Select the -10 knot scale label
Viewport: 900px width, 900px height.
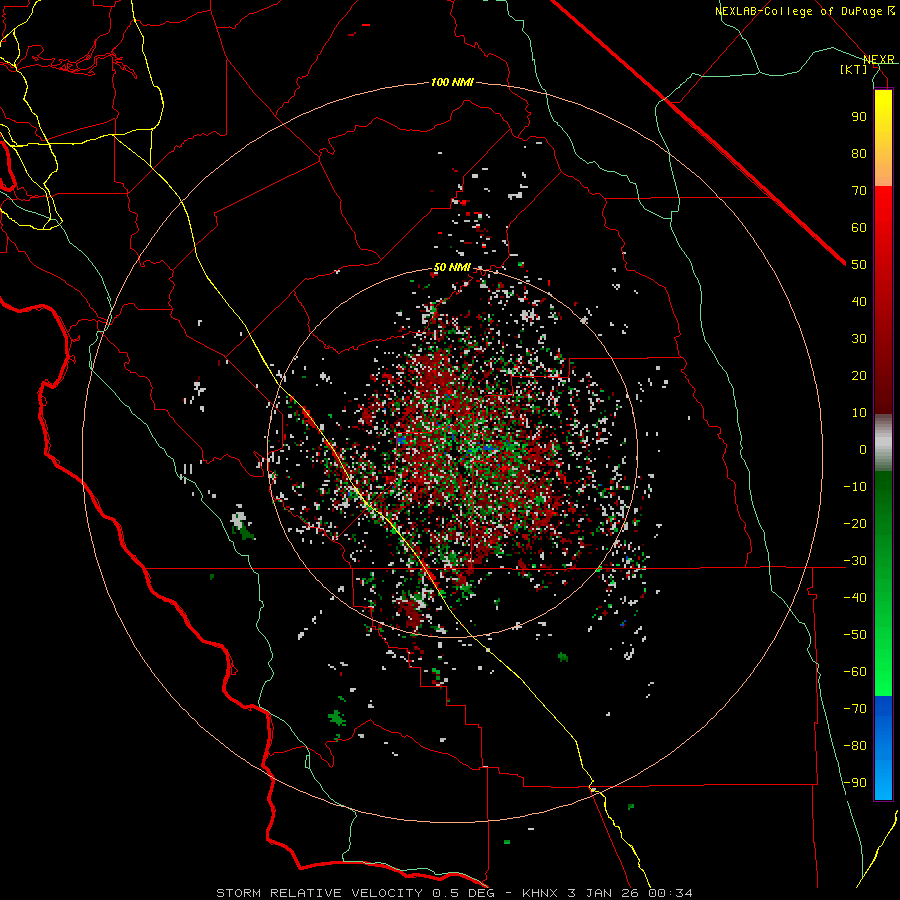(855, 487)
